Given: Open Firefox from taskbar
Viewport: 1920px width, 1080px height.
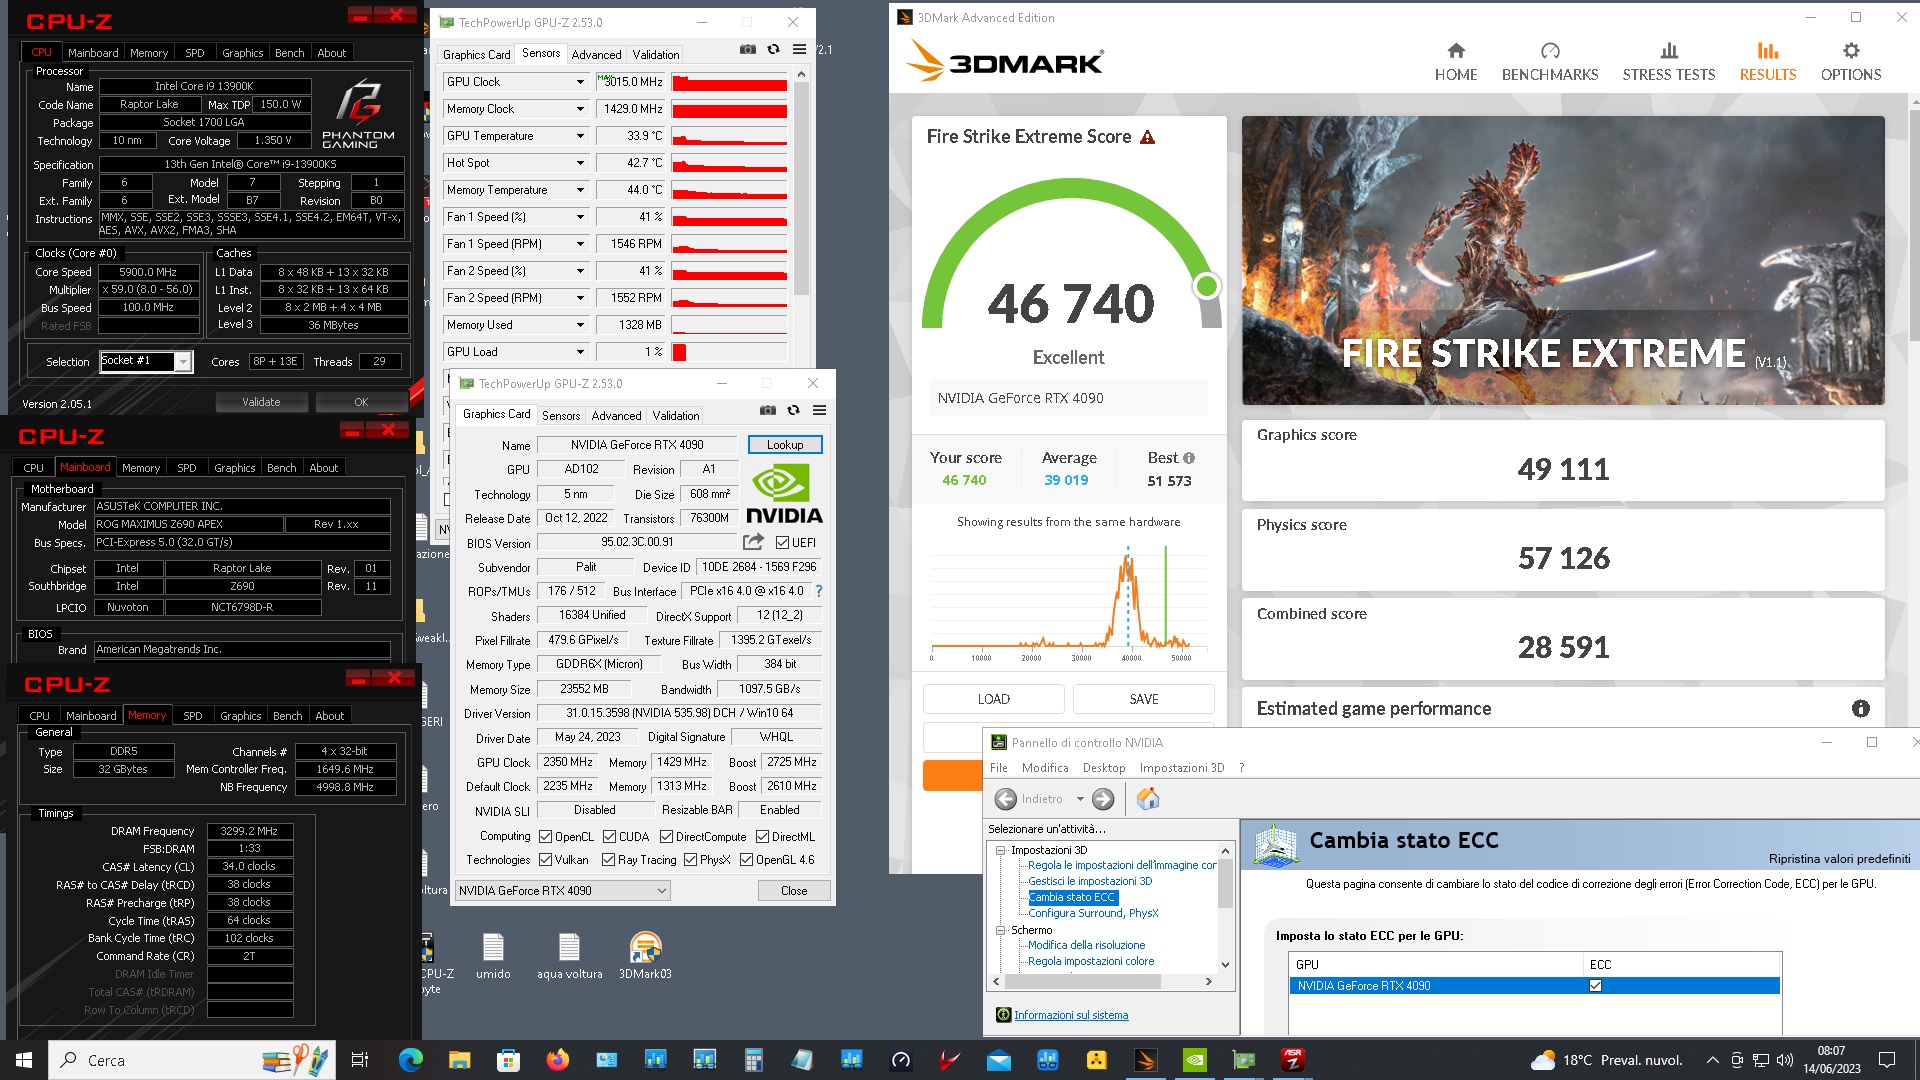Looking at the screenshot, I should click(x=557, y=1060).
